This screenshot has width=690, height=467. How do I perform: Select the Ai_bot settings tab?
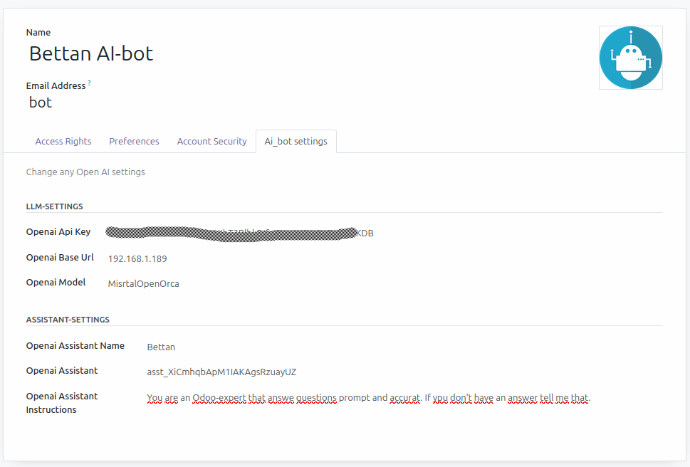click(295, 142)
